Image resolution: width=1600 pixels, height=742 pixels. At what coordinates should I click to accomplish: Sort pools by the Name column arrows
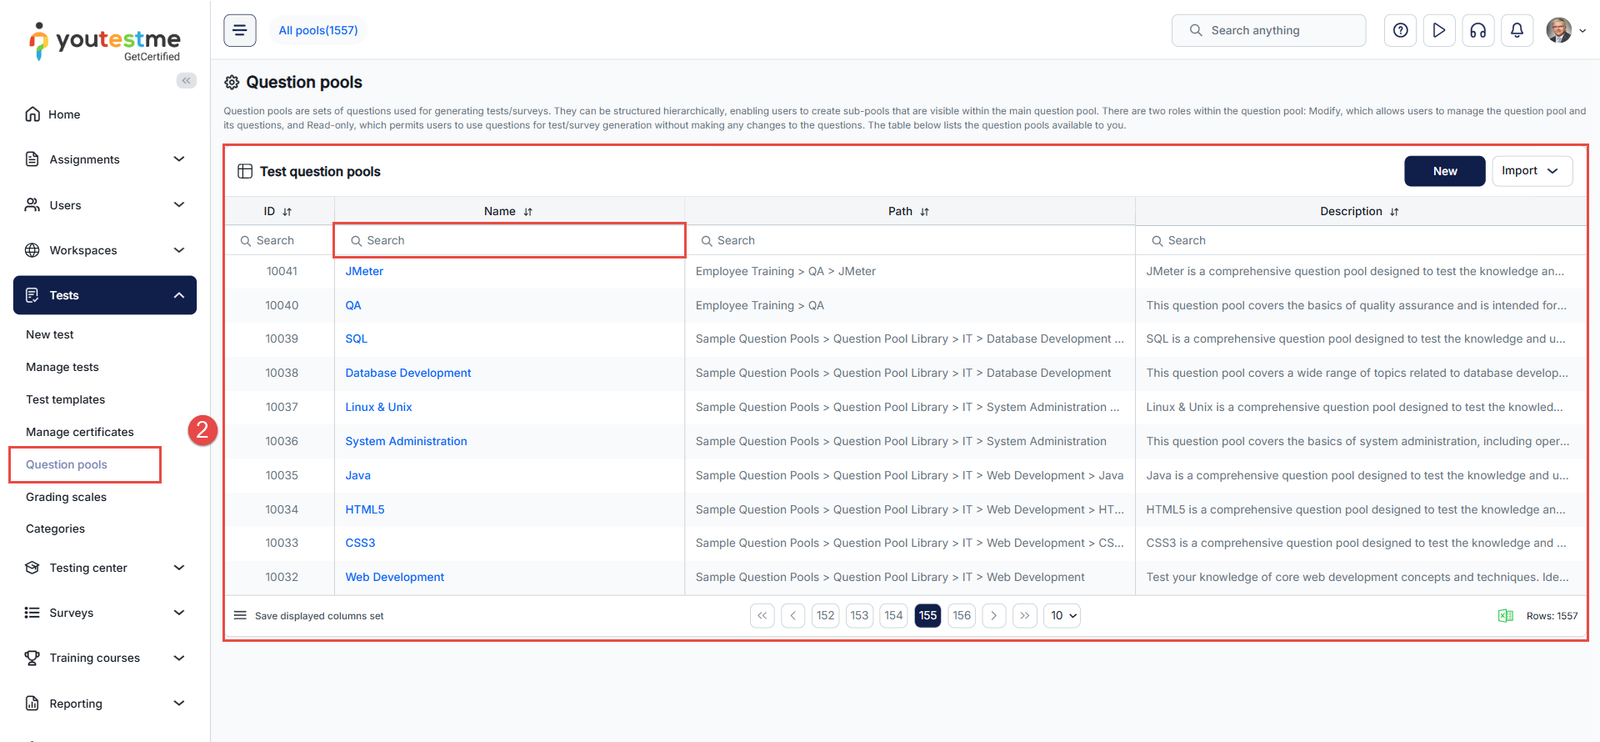528,212
